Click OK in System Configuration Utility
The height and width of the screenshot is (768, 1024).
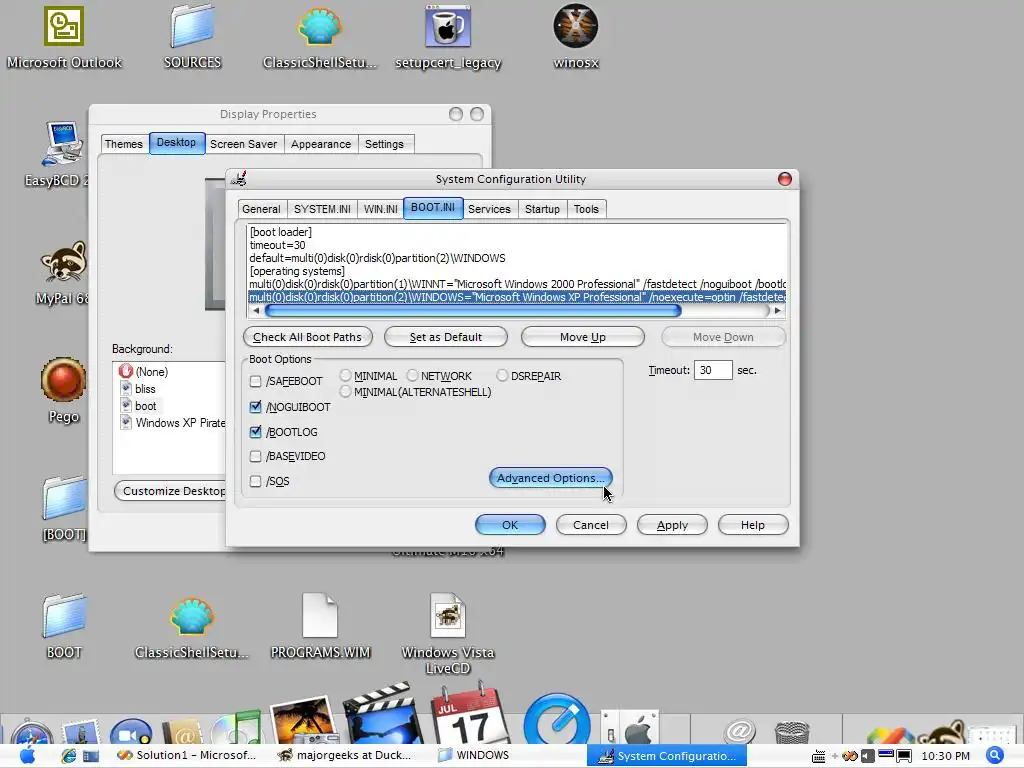tap(510, 525)
